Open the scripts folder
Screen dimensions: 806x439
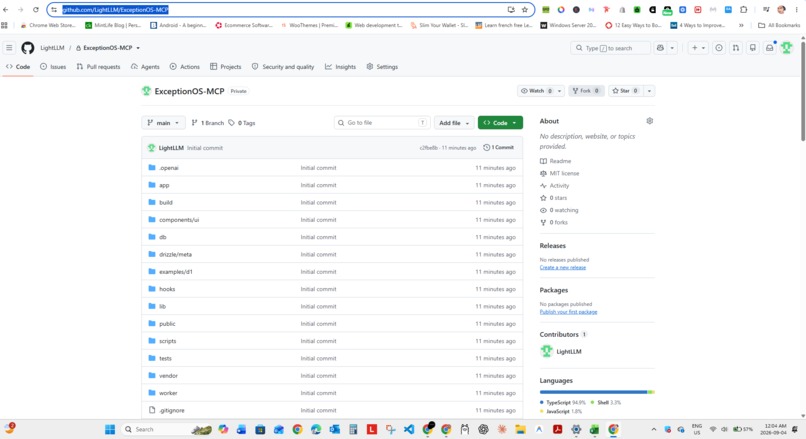click(x=168, y=341)
